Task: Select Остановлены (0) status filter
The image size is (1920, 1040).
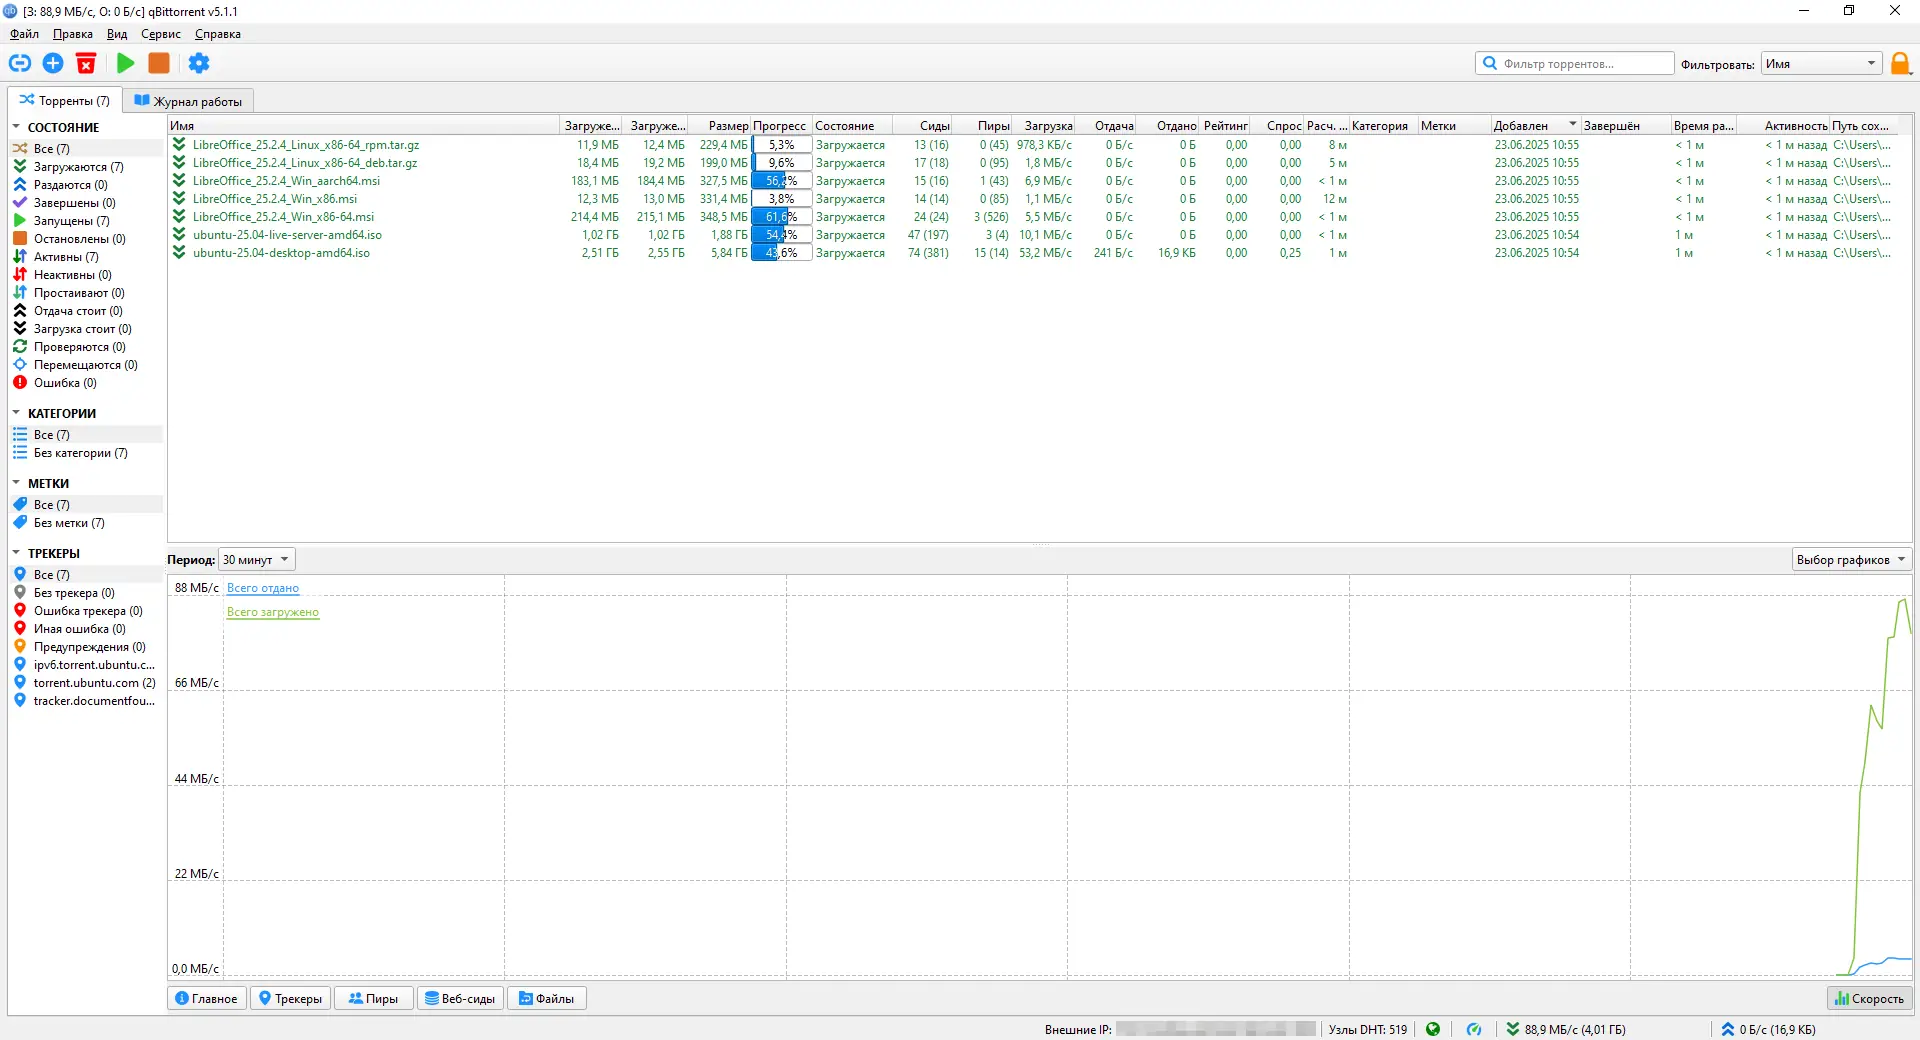Action: tap(79, 239)
